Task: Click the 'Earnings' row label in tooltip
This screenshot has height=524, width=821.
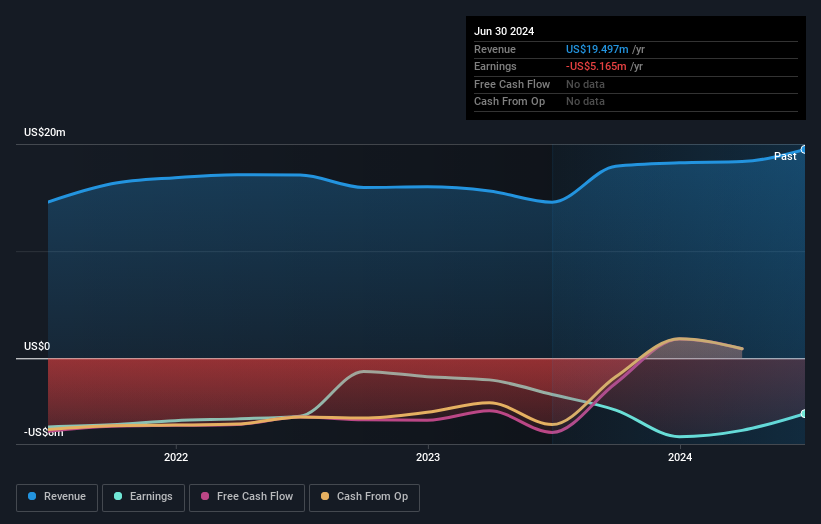Action: [495, 66]
